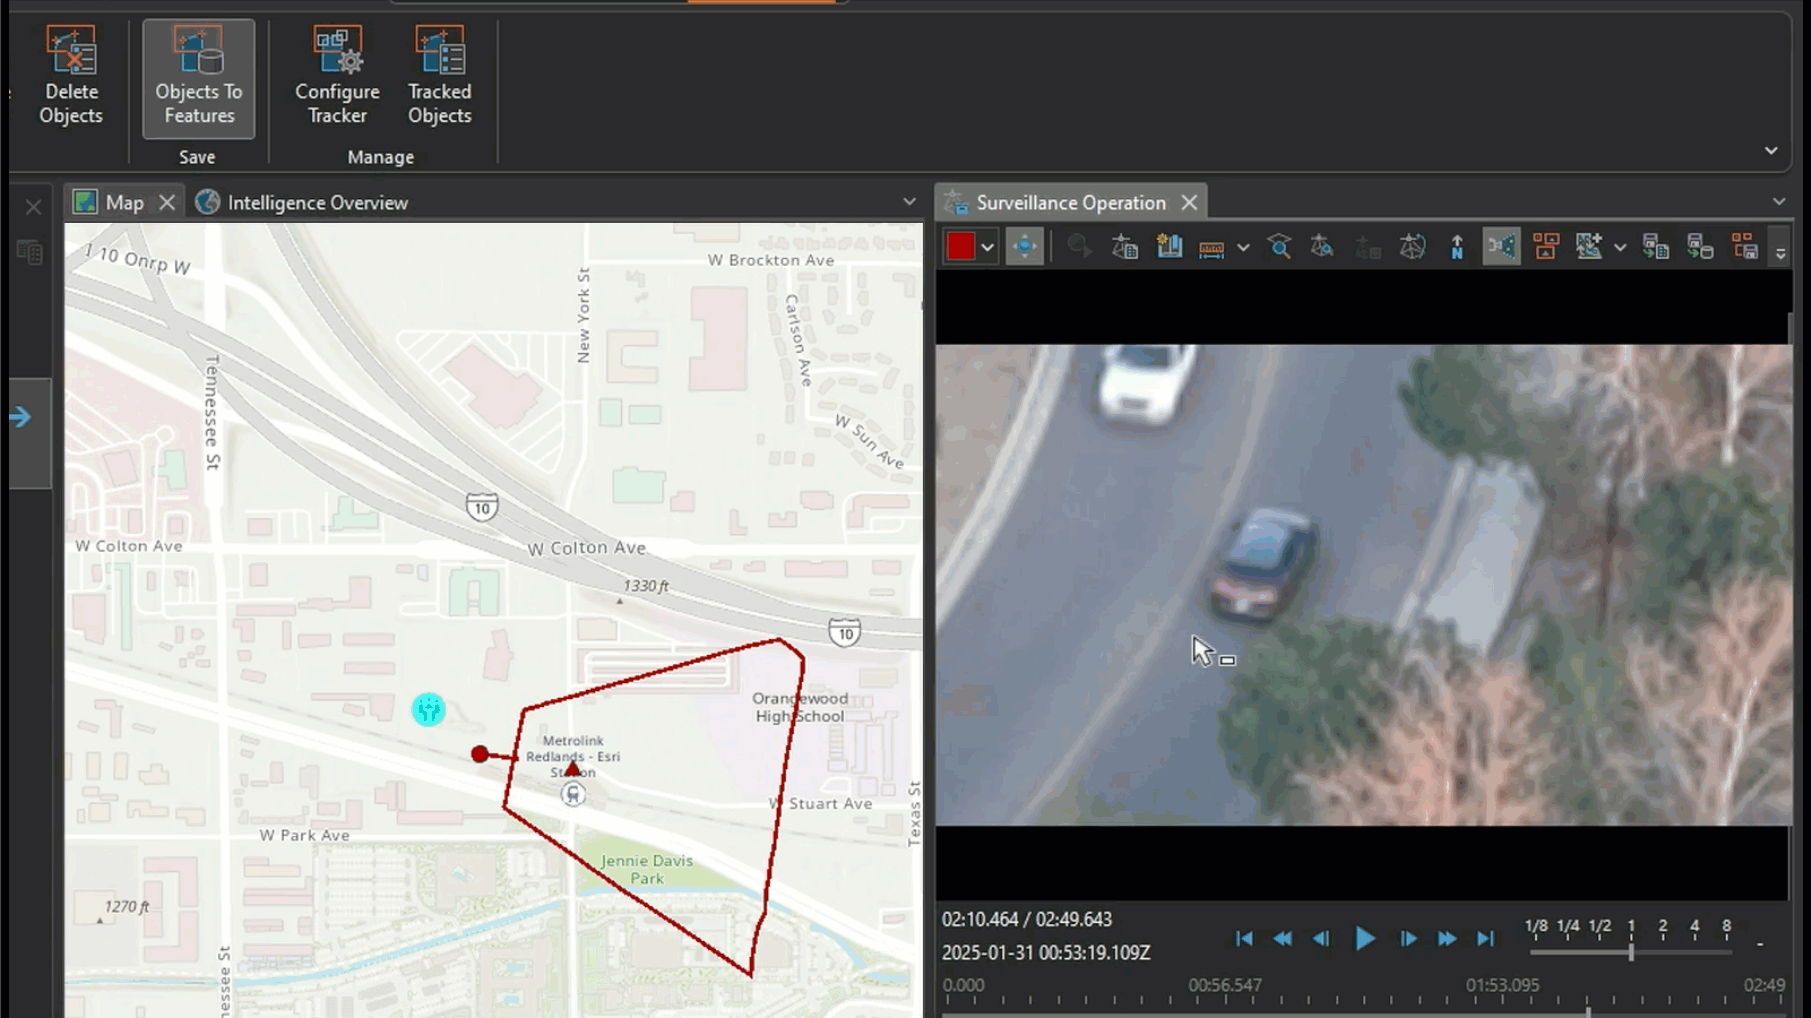This screenshot has width=1811, height=1018.
Task: Open the graphic color dropdown
Action: [x=987, y=246]
